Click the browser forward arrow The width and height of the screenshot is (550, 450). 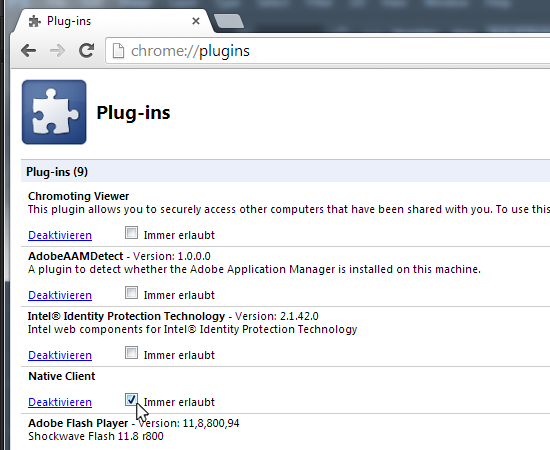pyautogui.click(x=57, y=51)
